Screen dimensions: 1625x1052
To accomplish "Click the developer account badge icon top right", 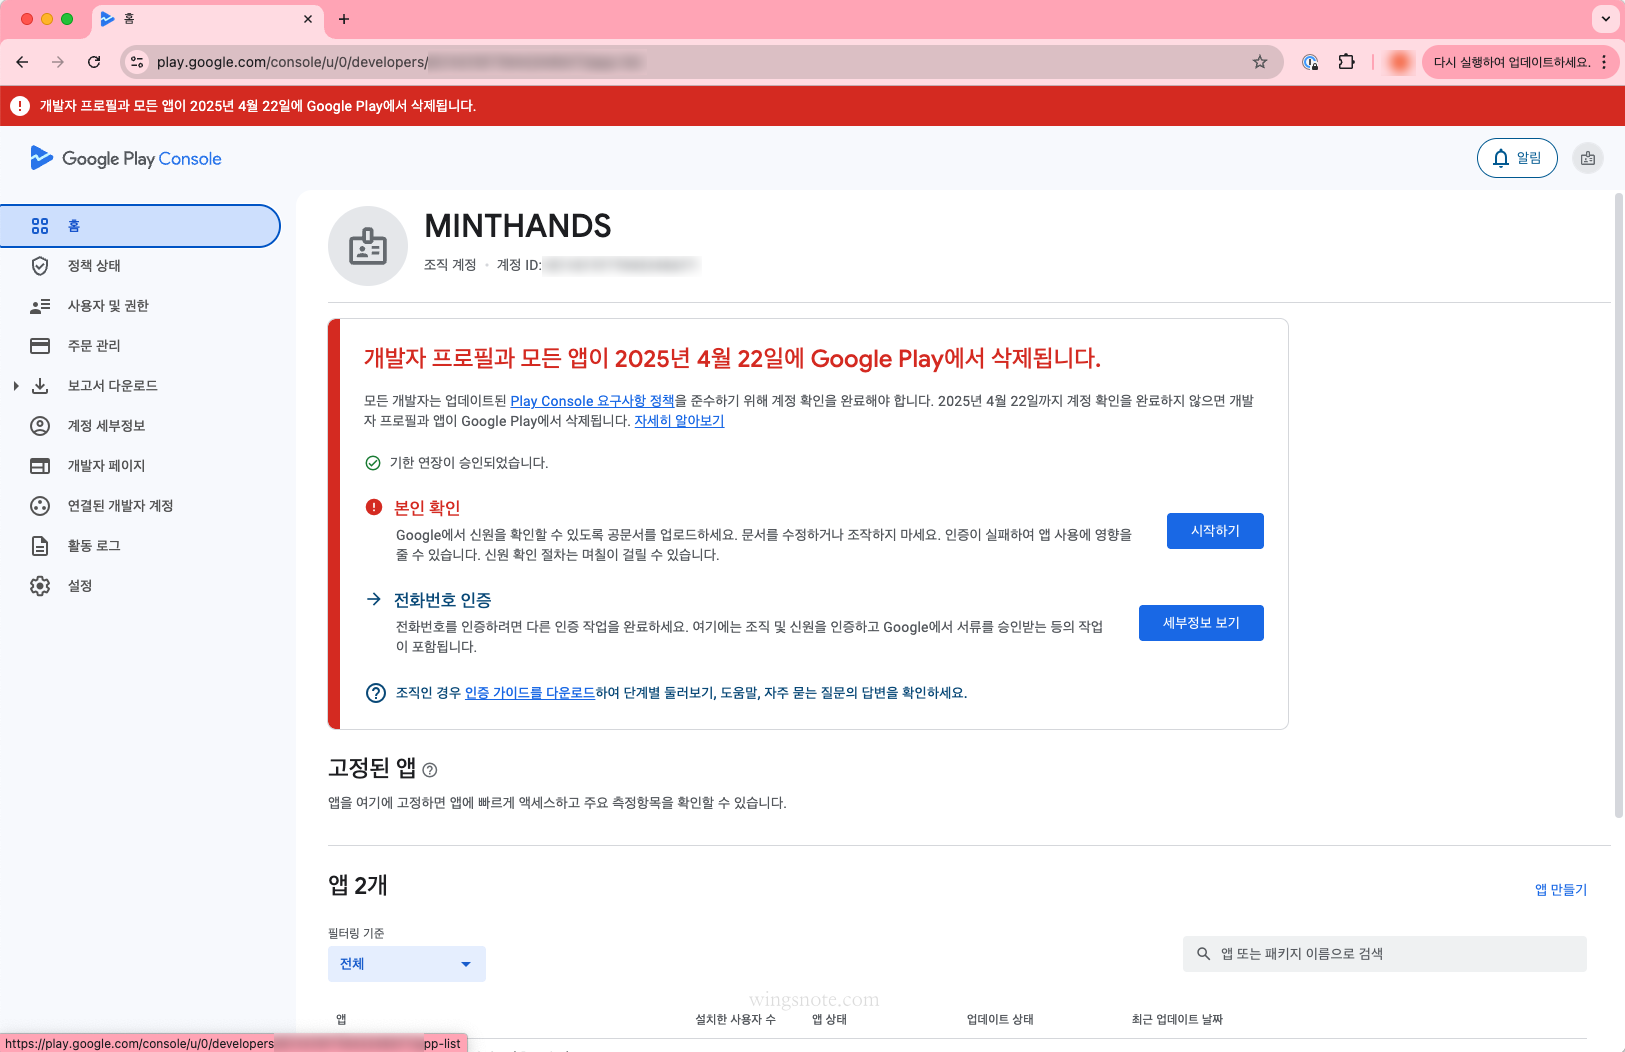I will [x=1588, y=158].
